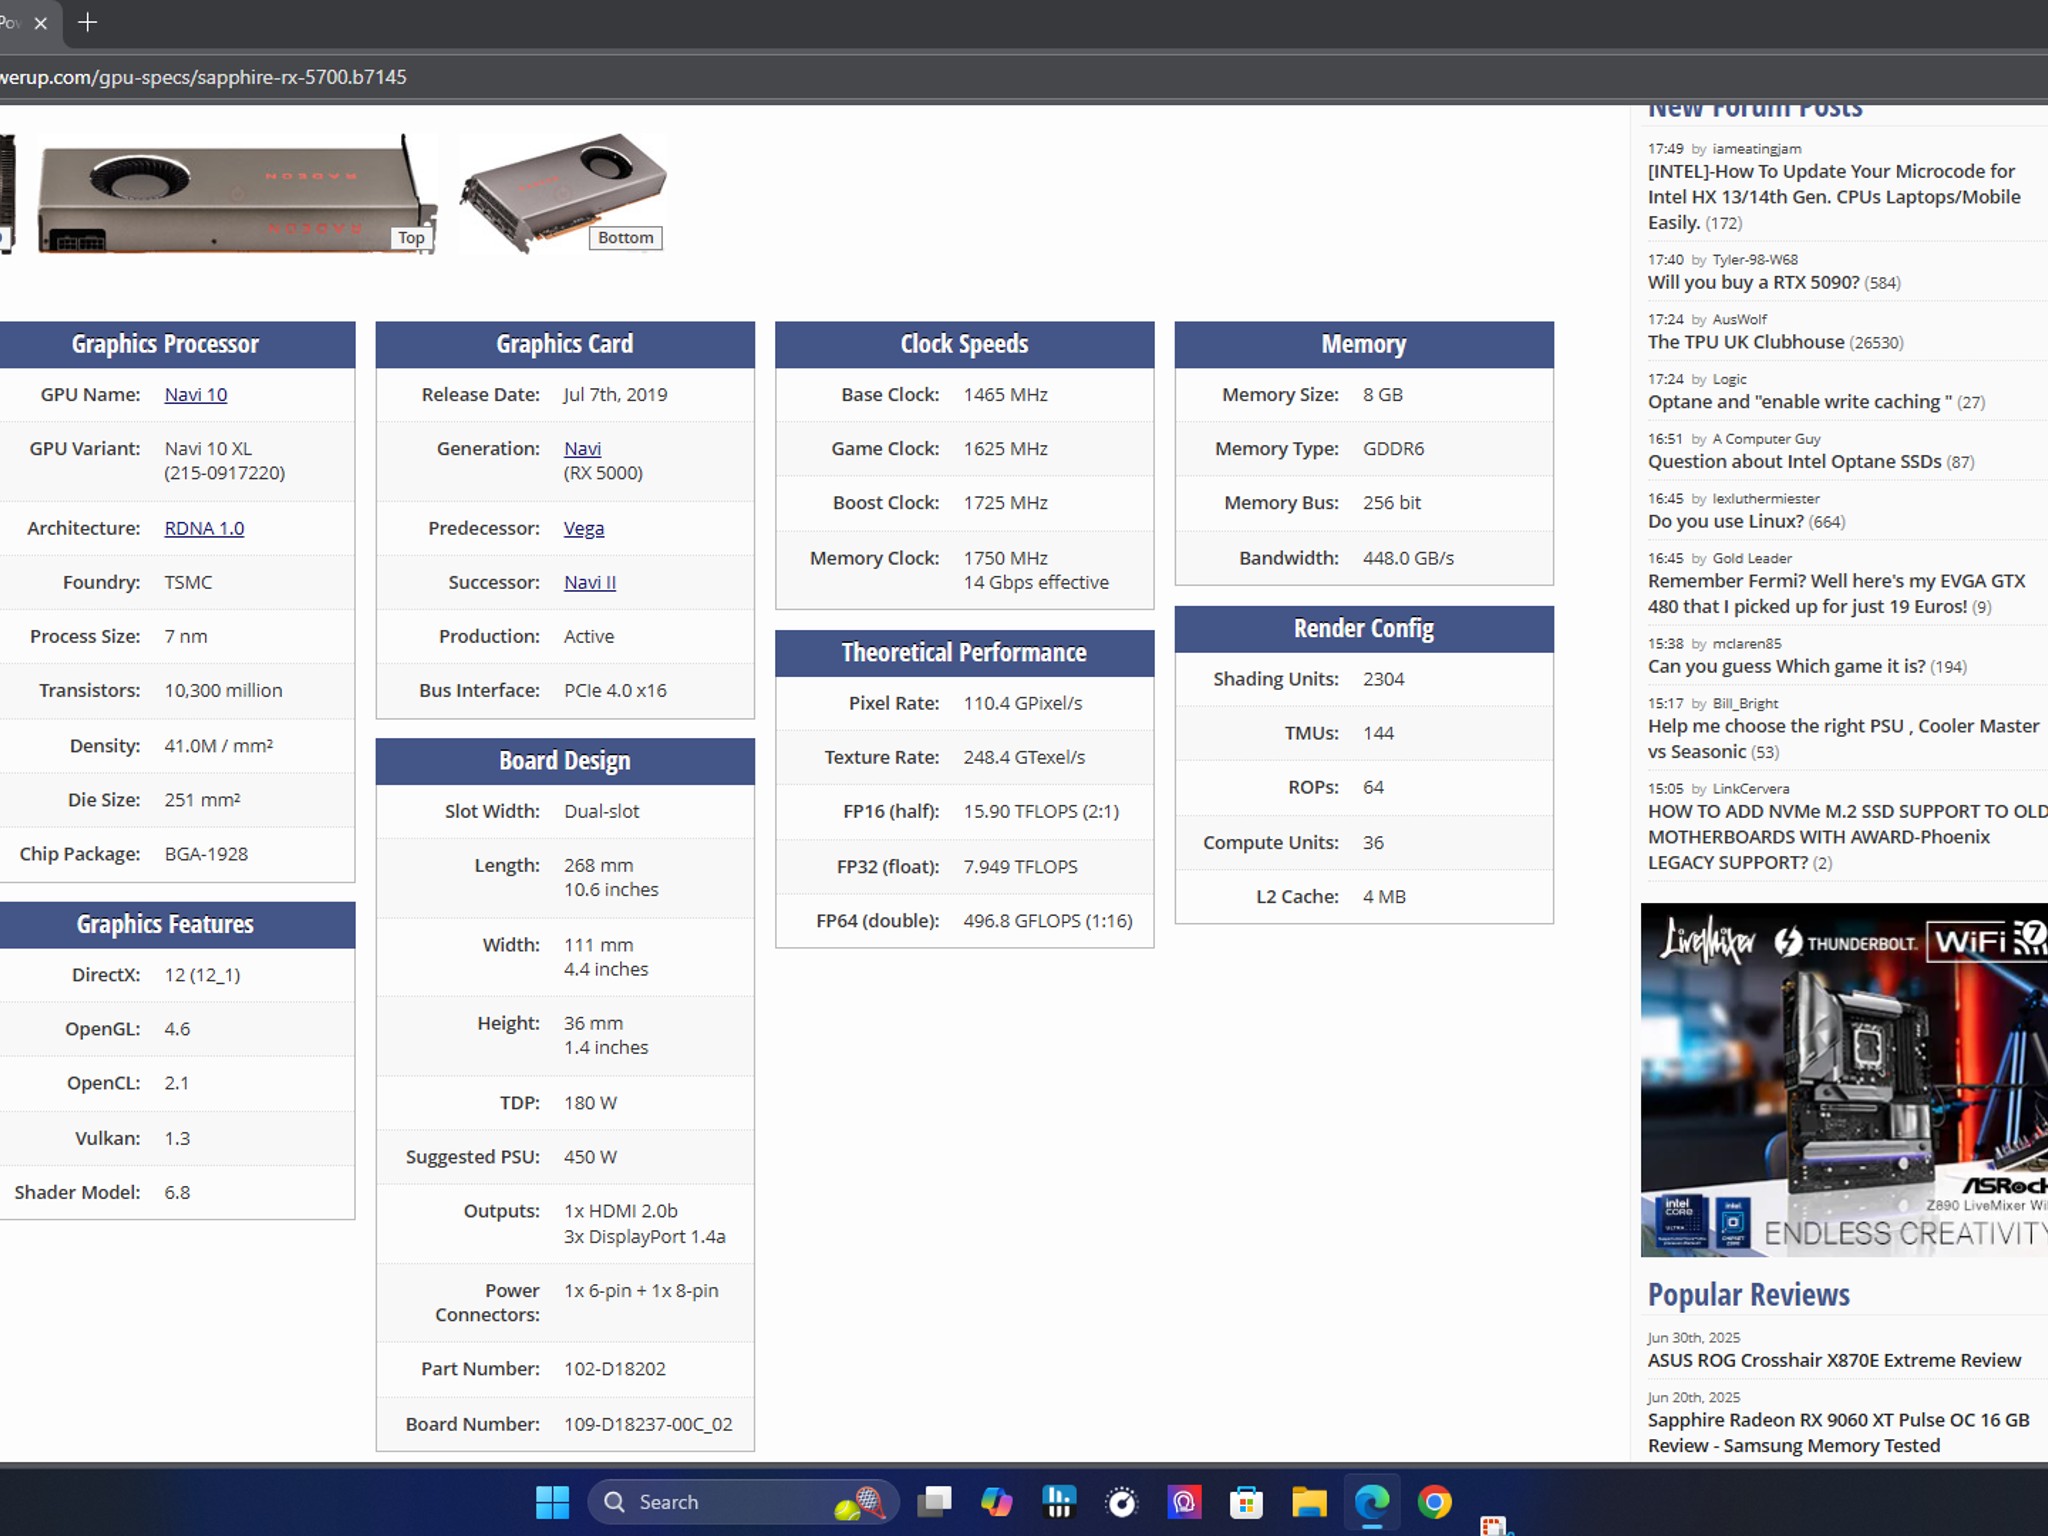Open the Windows Start menu
Screen dimensions: 2048x1536
[x=552, y=1501]
